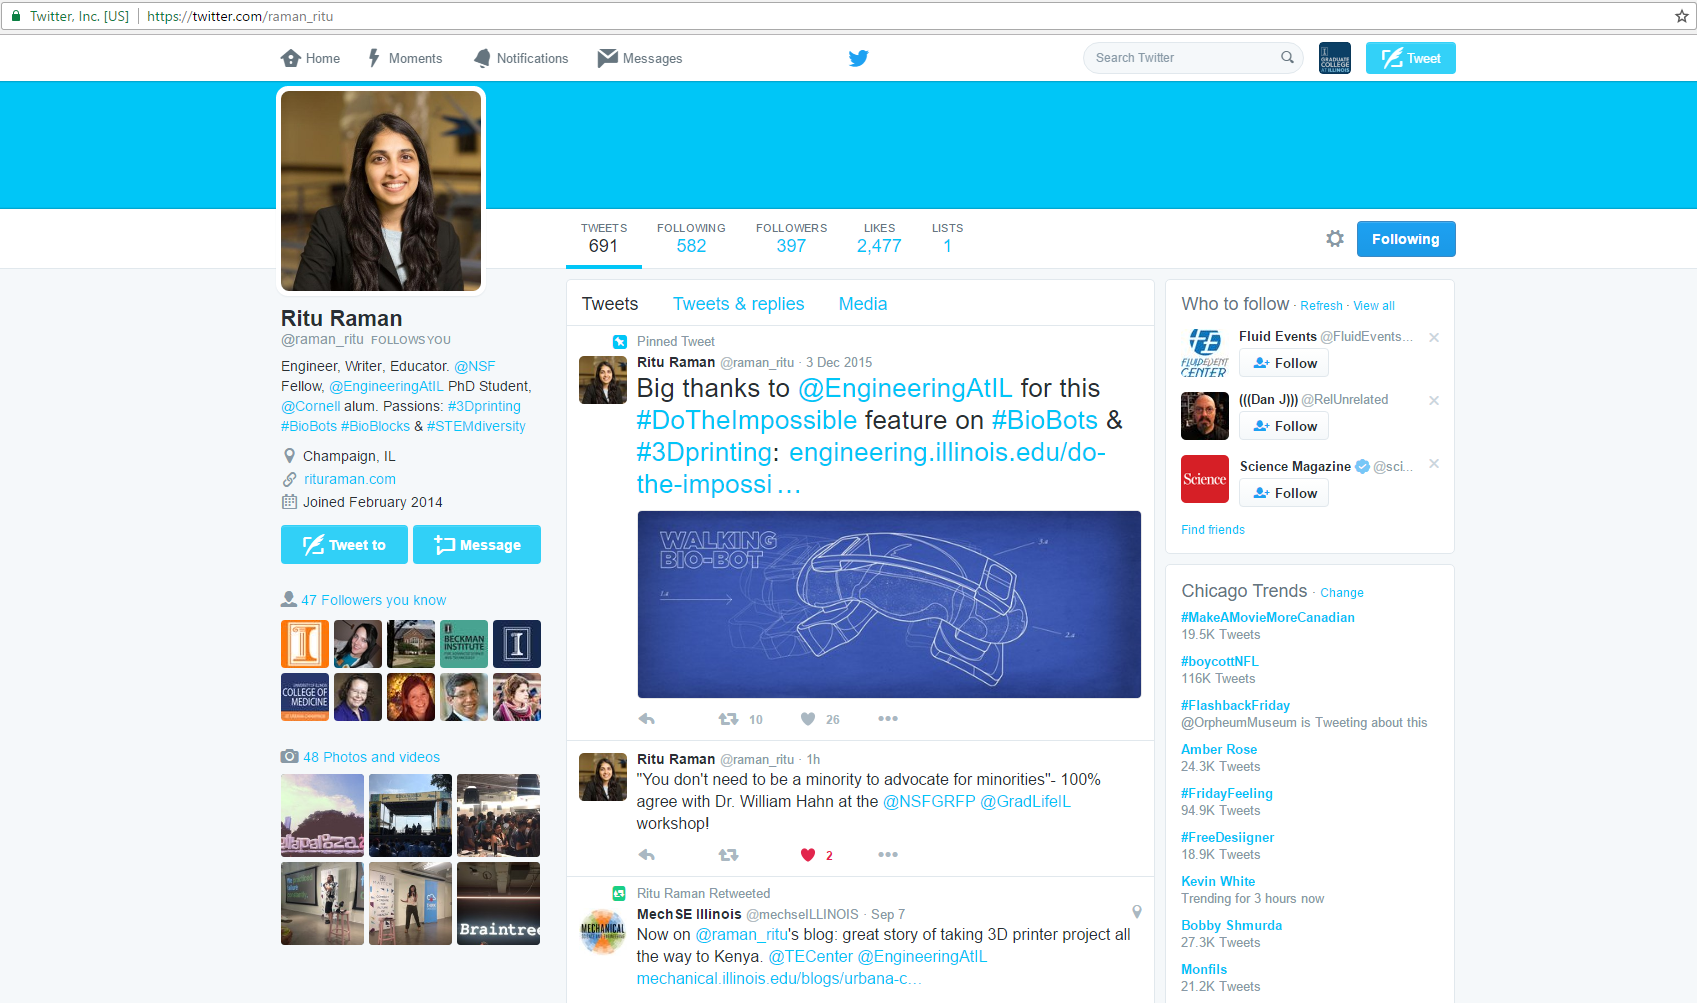1697x1003 pixels.
Task: Dismiss the Fluid Events follow suggestion
Action: coord(1434,337)
